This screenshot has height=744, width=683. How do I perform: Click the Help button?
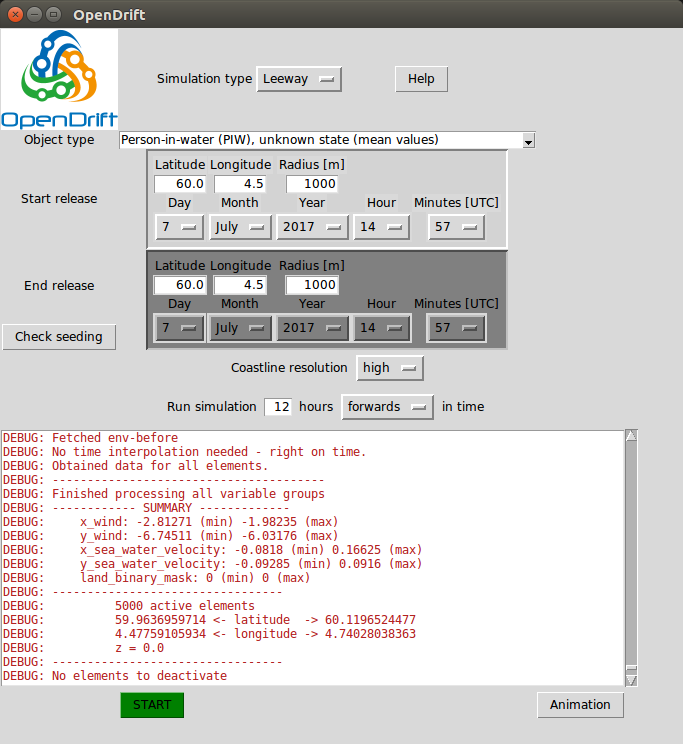click(x=421, y=79)
